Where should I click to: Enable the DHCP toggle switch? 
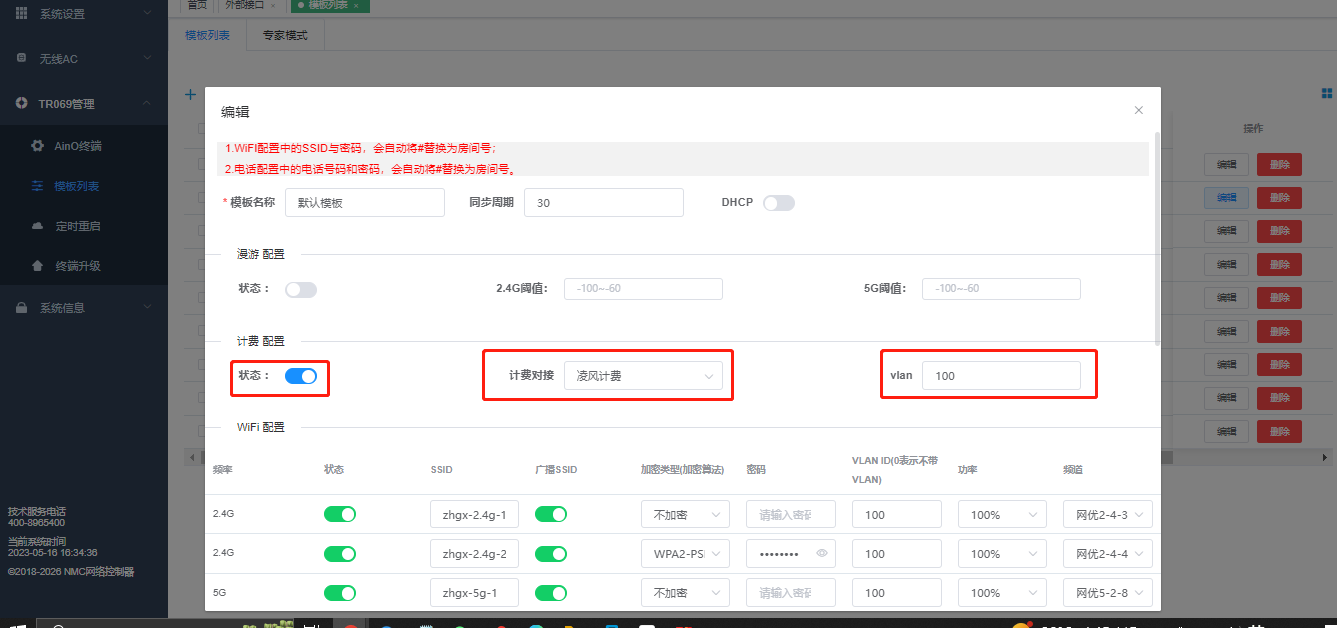pyautogui.click(x=778, y=203)
